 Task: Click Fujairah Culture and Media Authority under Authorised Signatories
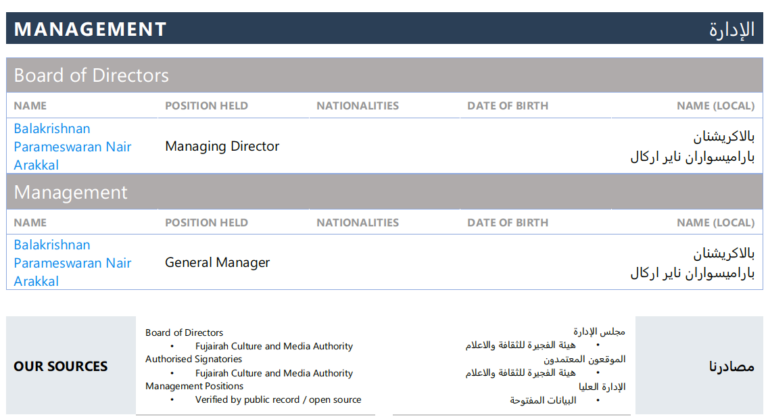273,373
